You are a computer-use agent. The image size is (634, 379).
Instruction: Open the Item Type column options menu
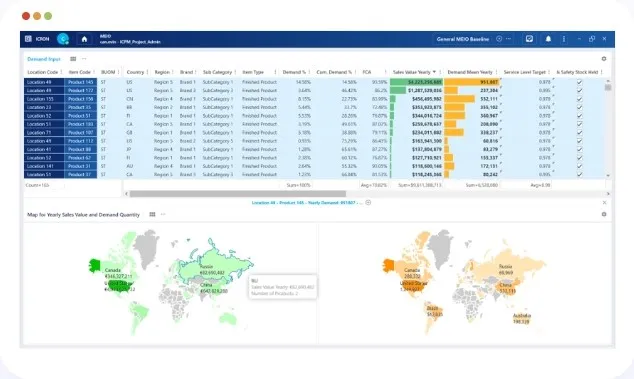point(275,72)
